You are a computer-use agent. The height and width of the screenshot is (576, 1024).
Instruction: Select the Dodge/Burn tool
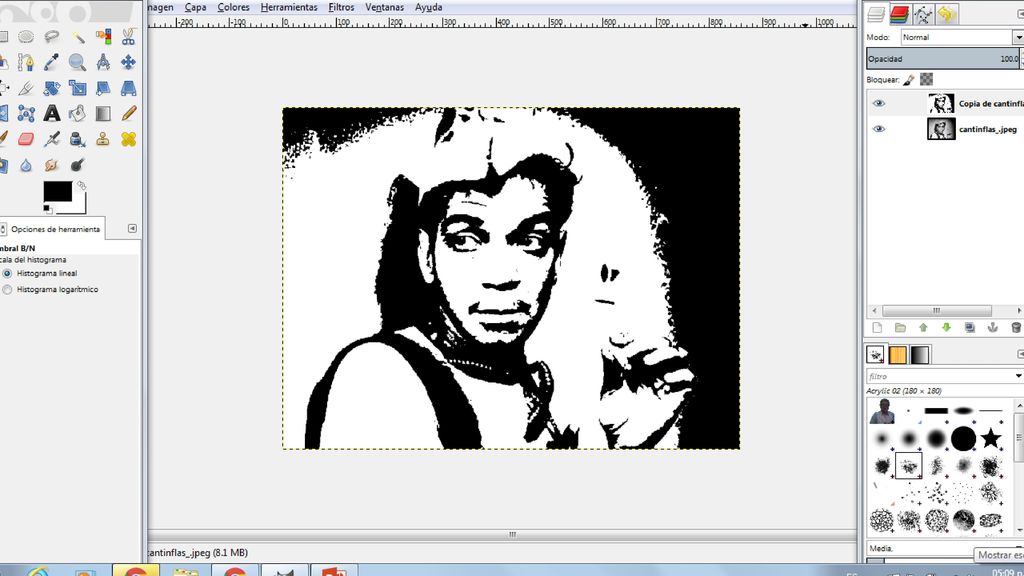78,165
